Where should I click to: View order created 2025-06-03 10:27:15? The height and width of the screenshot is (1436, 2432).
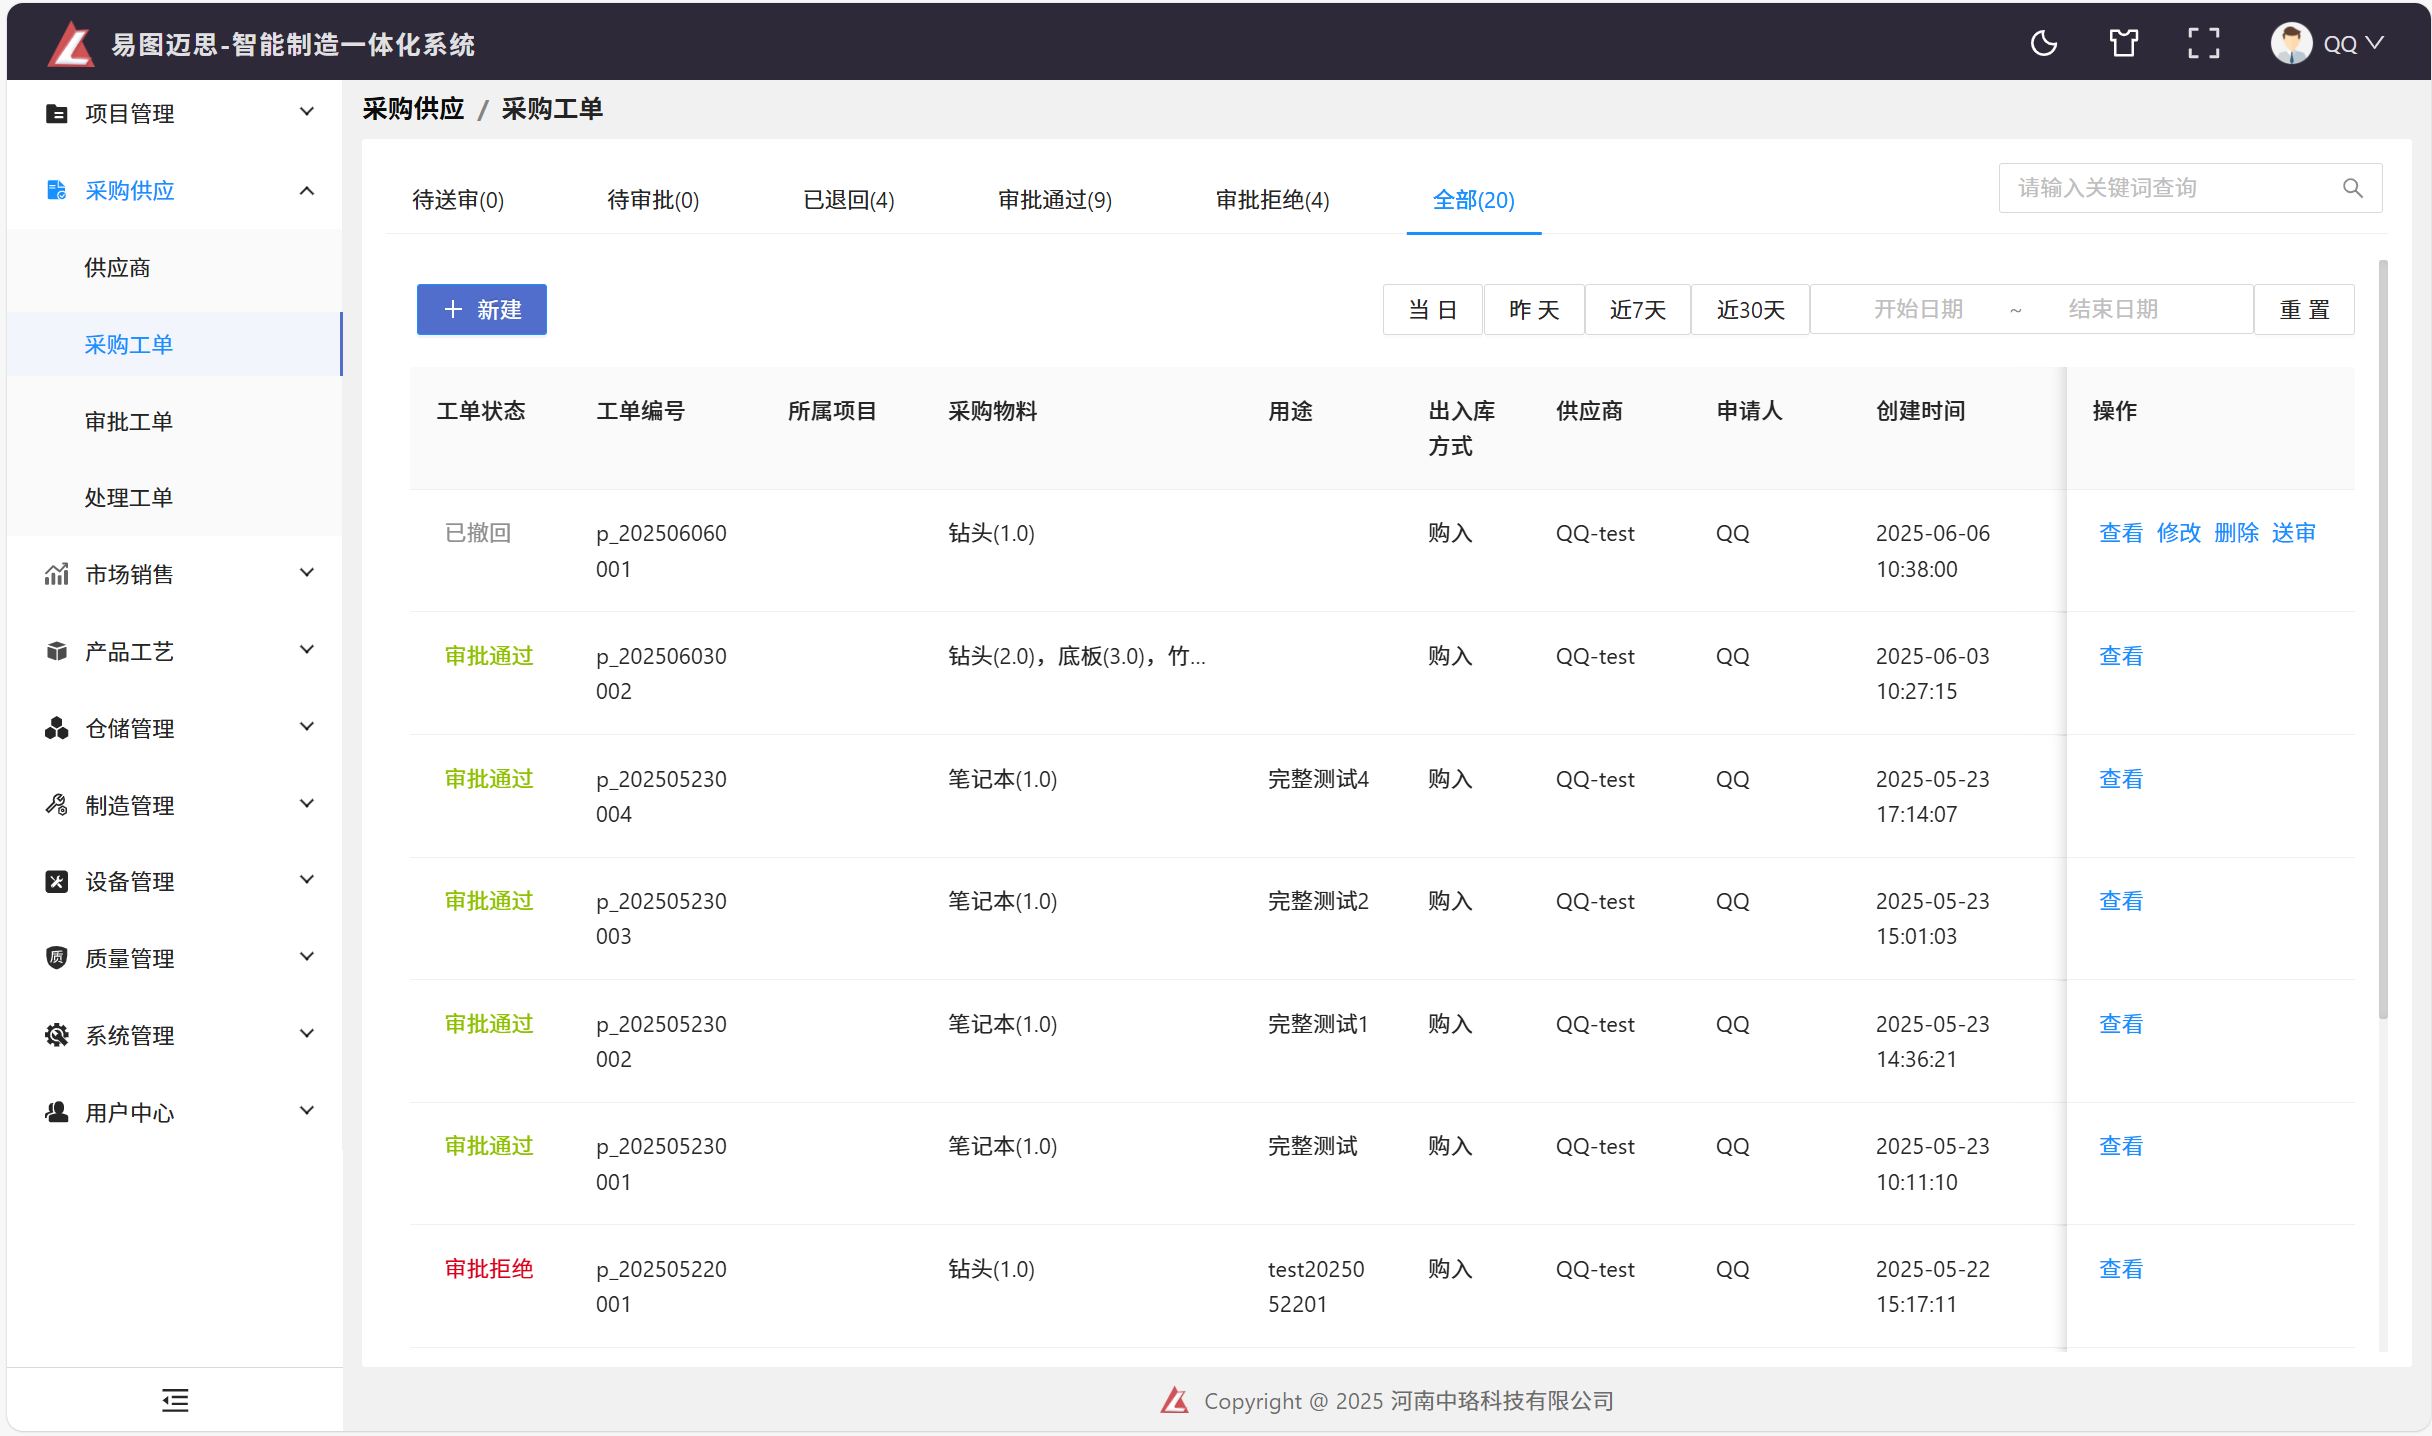pos(2120,656)
